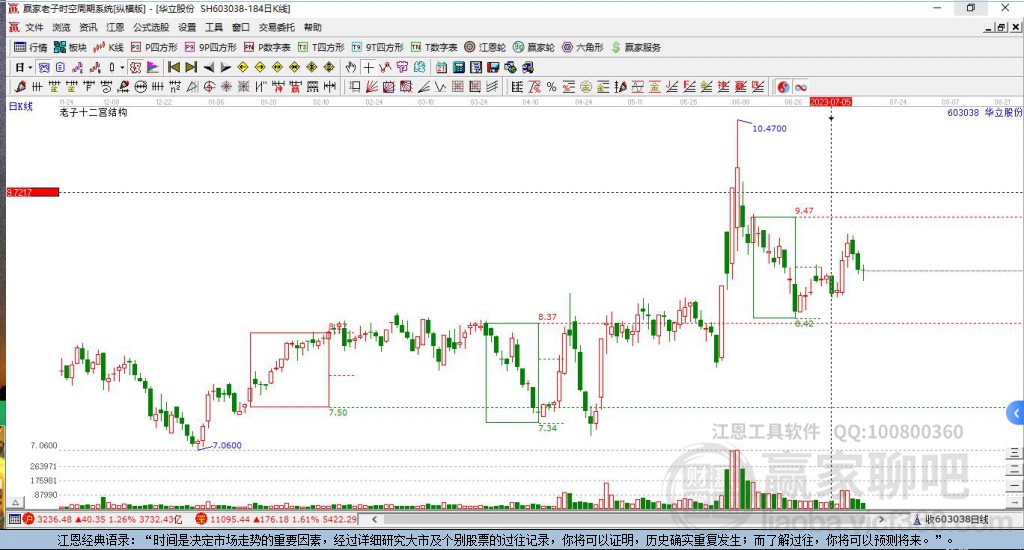Click the first yellow diamond arrow icon

point(243,67)
